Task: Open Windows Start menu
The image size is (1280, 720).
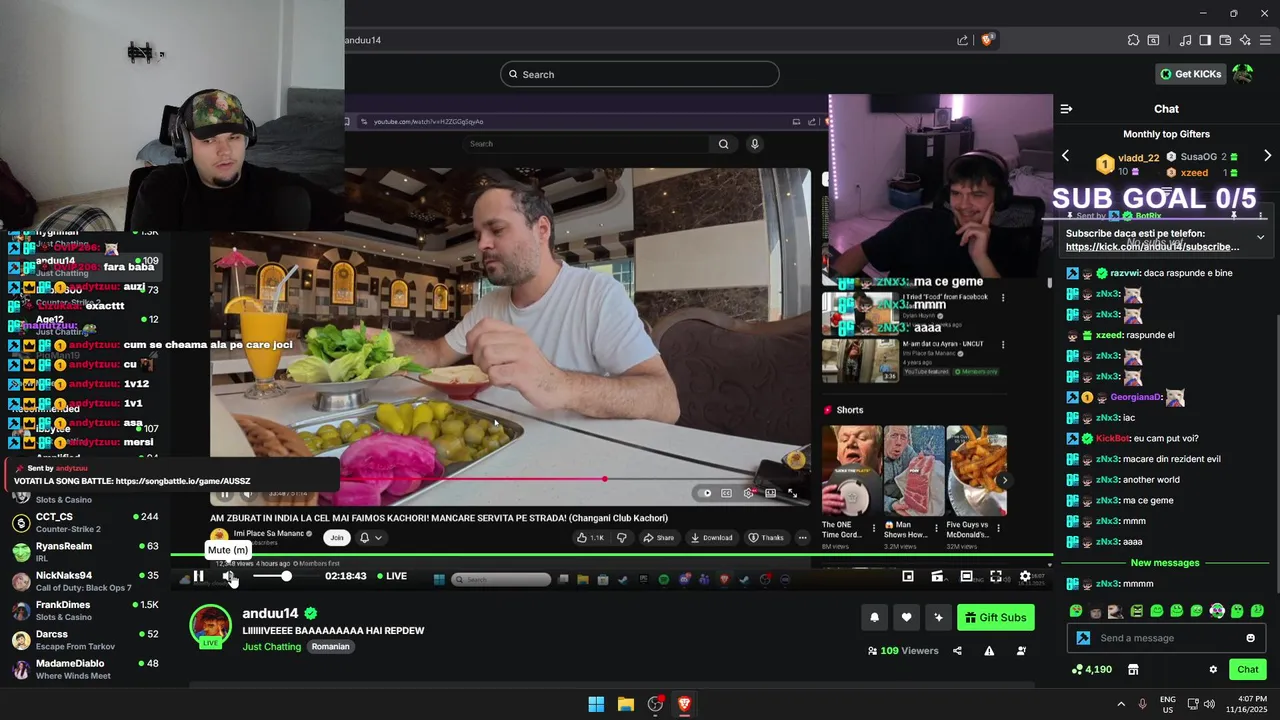Action: click(x=596, y=704)
